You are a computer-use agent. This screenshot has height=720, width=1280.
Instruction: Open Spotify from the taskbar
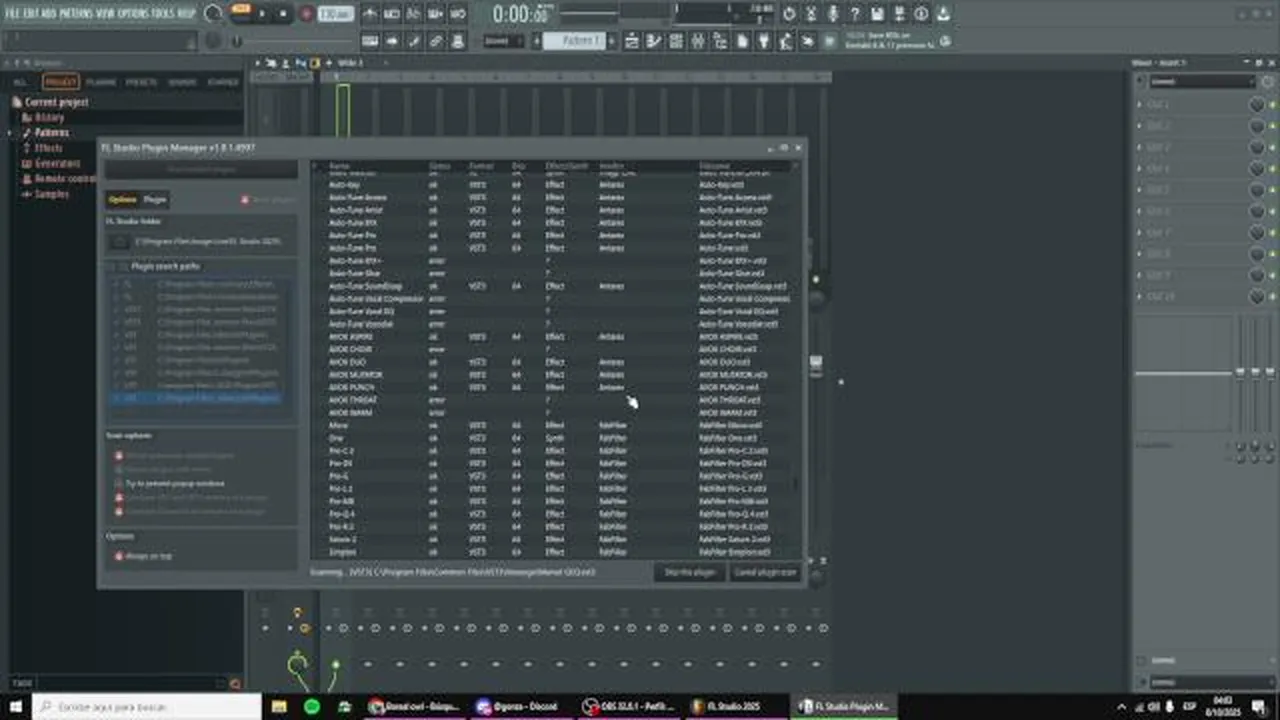point(312,706)
